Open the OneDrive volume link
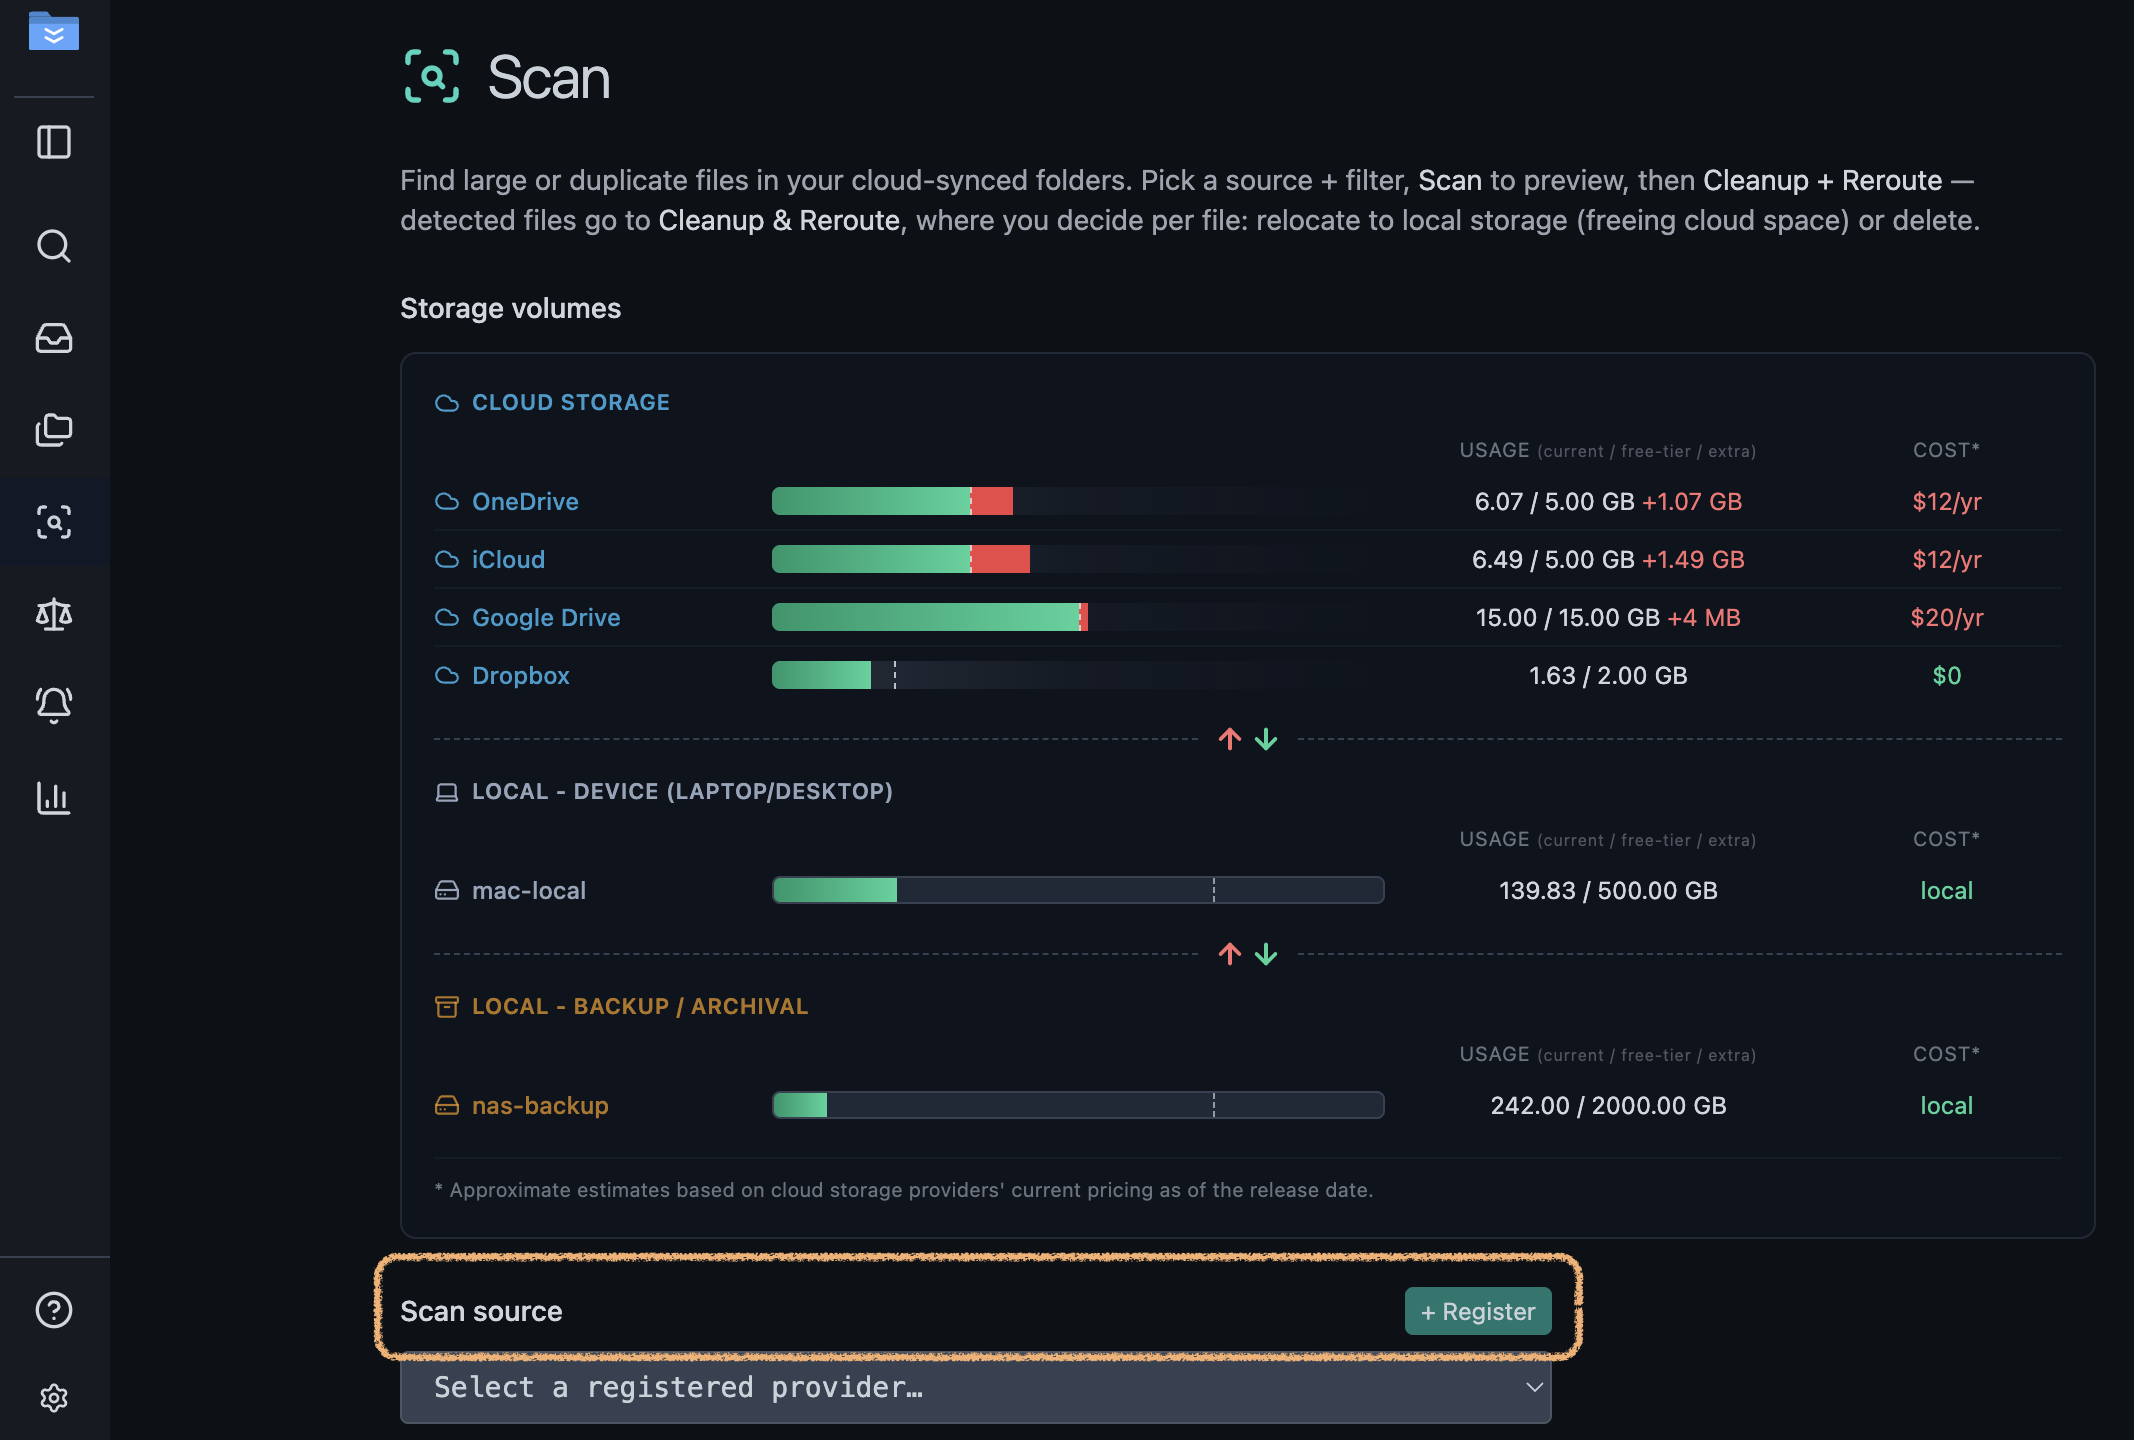 (525, 502)
